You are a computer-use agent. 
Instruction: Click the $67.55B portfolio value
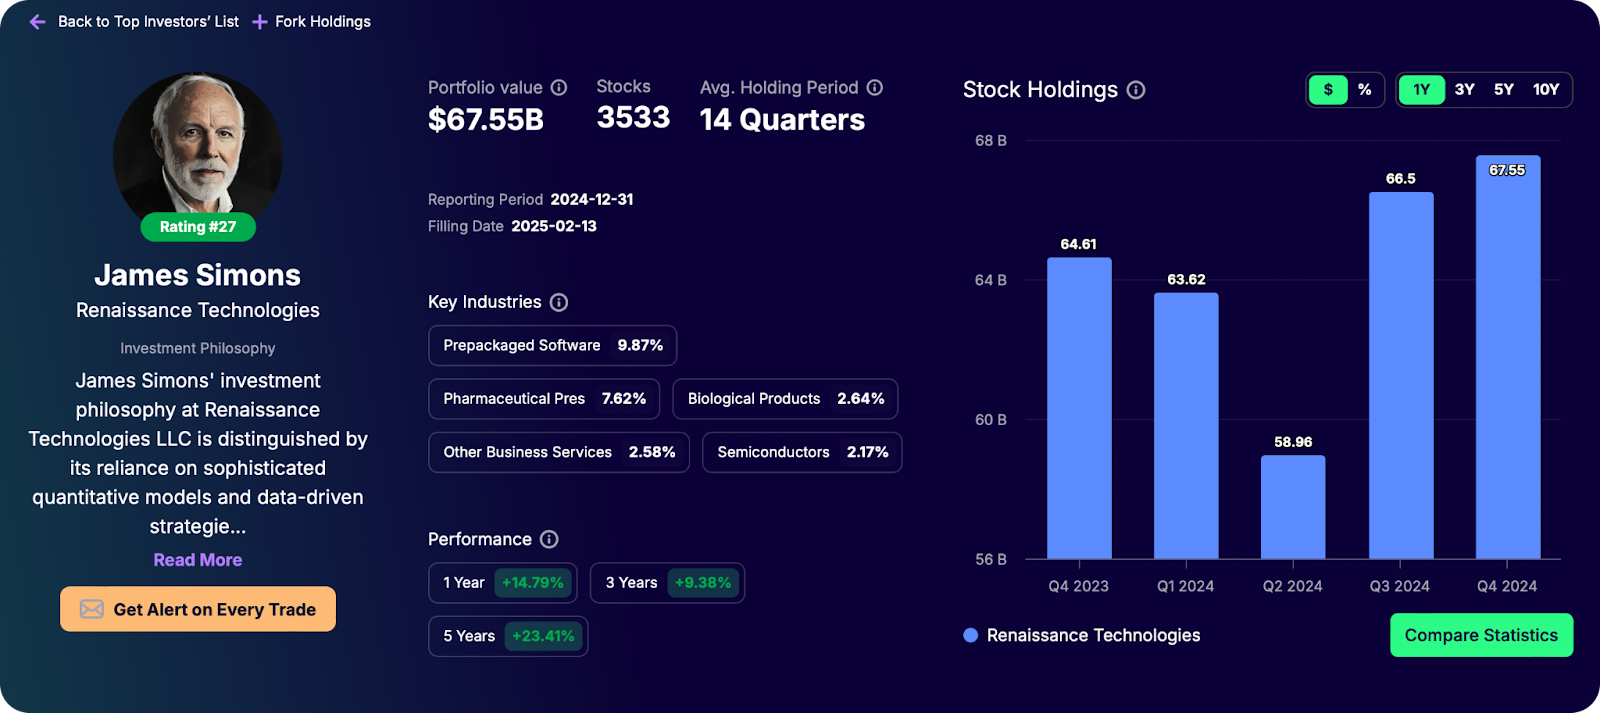click(486, 120)
